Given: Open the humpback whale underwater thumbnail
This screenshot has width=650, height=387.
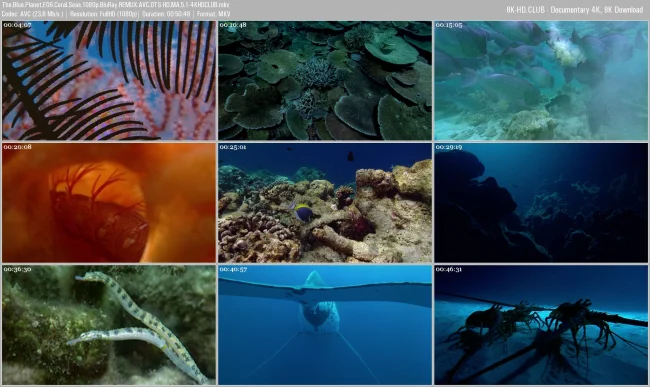Looking at the screenshot, I should (325, 325).
